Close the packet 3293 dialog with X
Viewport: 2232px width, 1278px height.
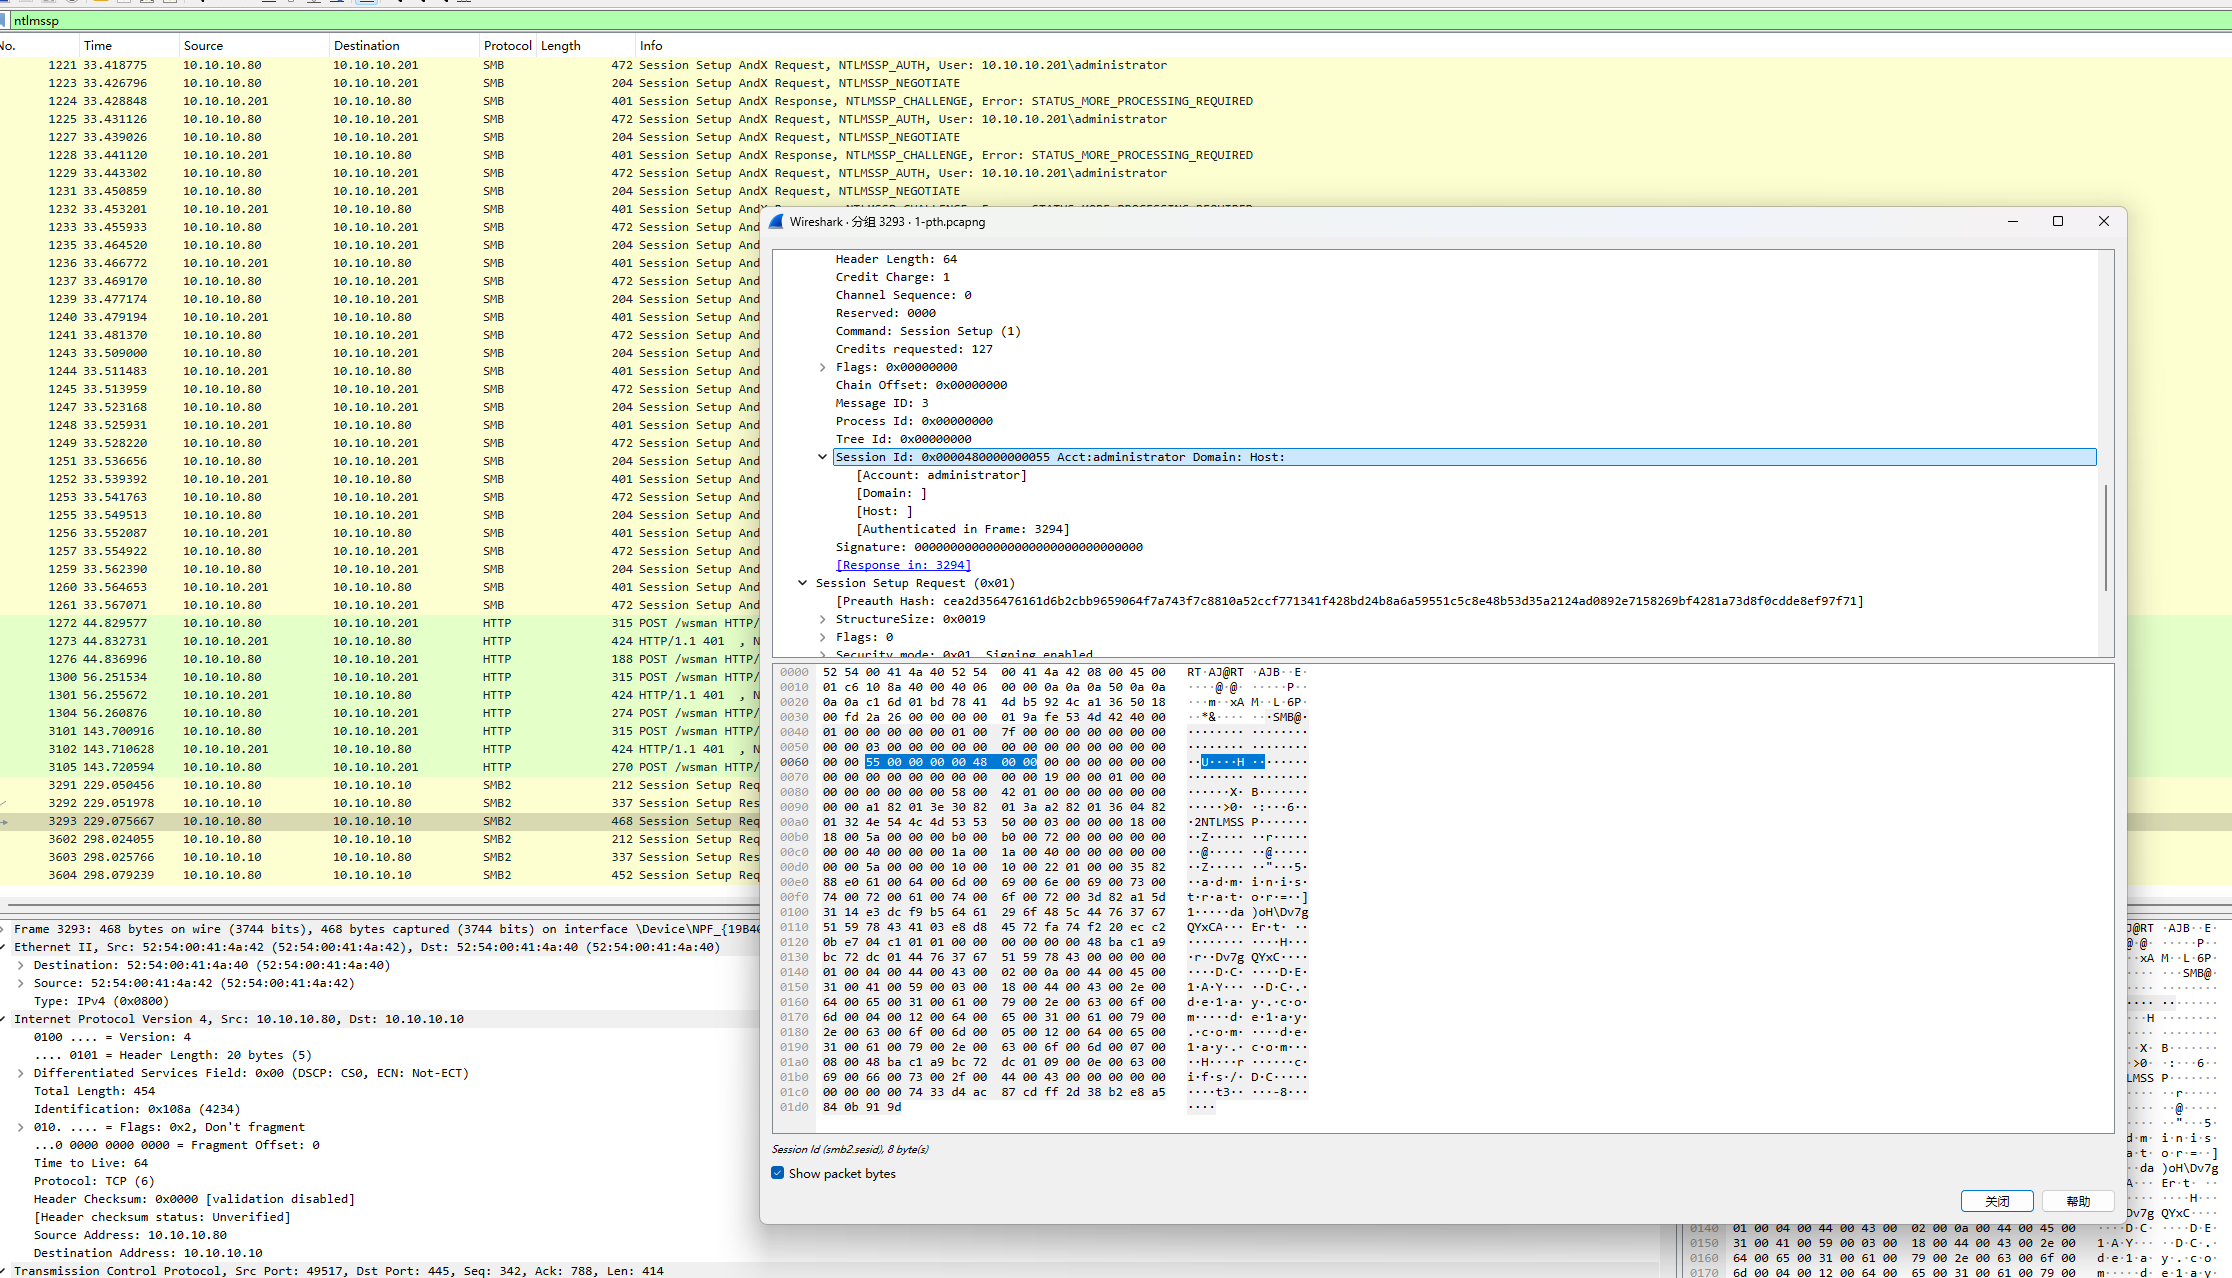(2103, 222)
